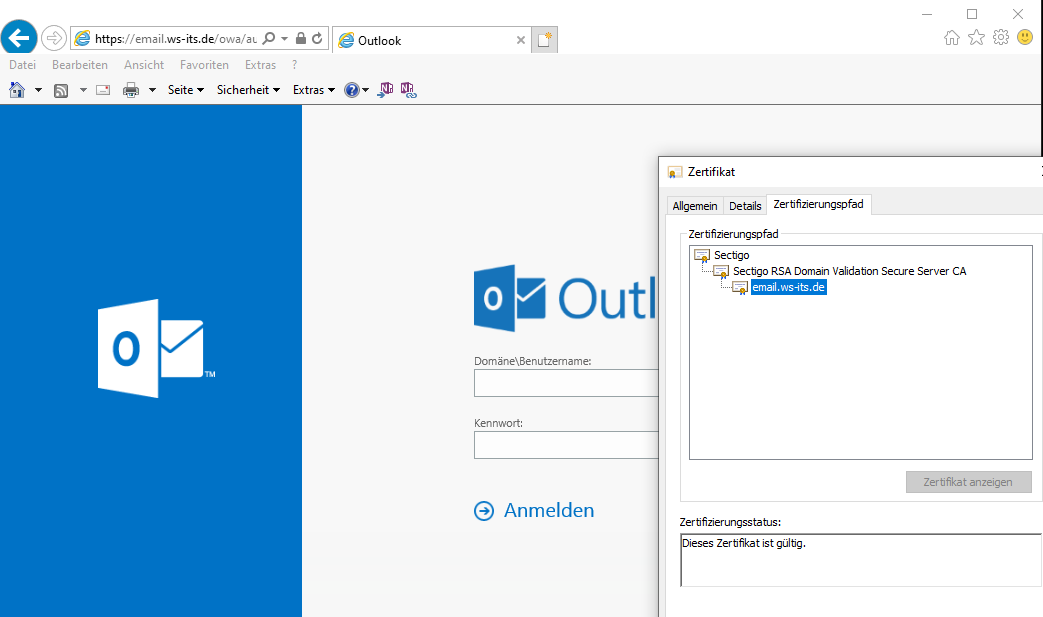1043x617 pixels.
Task: Click the Domäne\Benutzername input field
Action: click(x=566, y=383)
